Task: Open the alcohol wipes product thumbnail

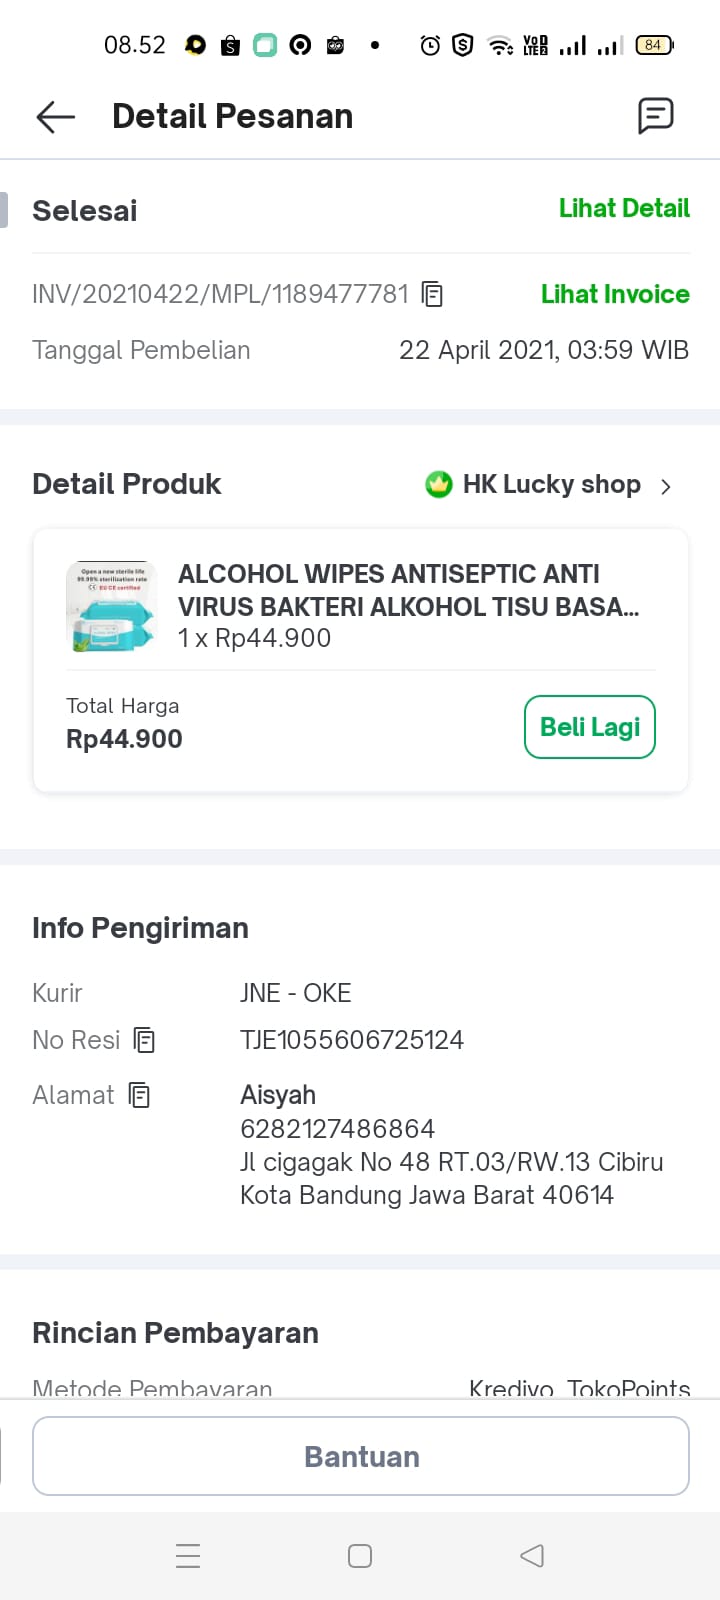Action: tap(113, 607)
